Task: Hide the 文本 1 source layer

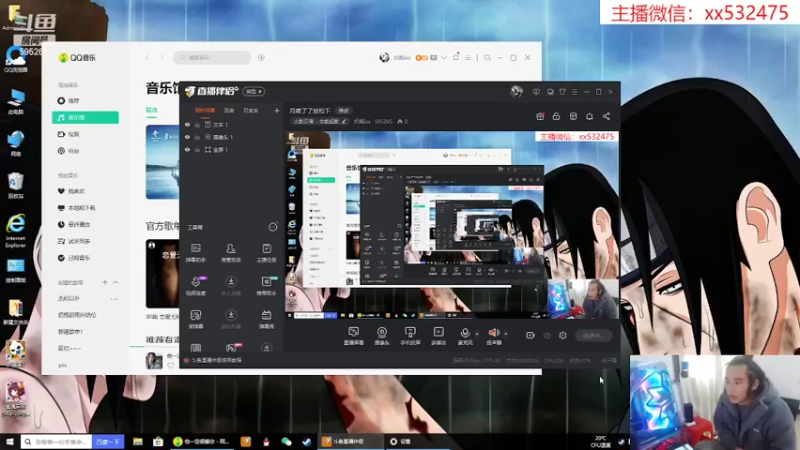Action: click(x=187, y=124)
